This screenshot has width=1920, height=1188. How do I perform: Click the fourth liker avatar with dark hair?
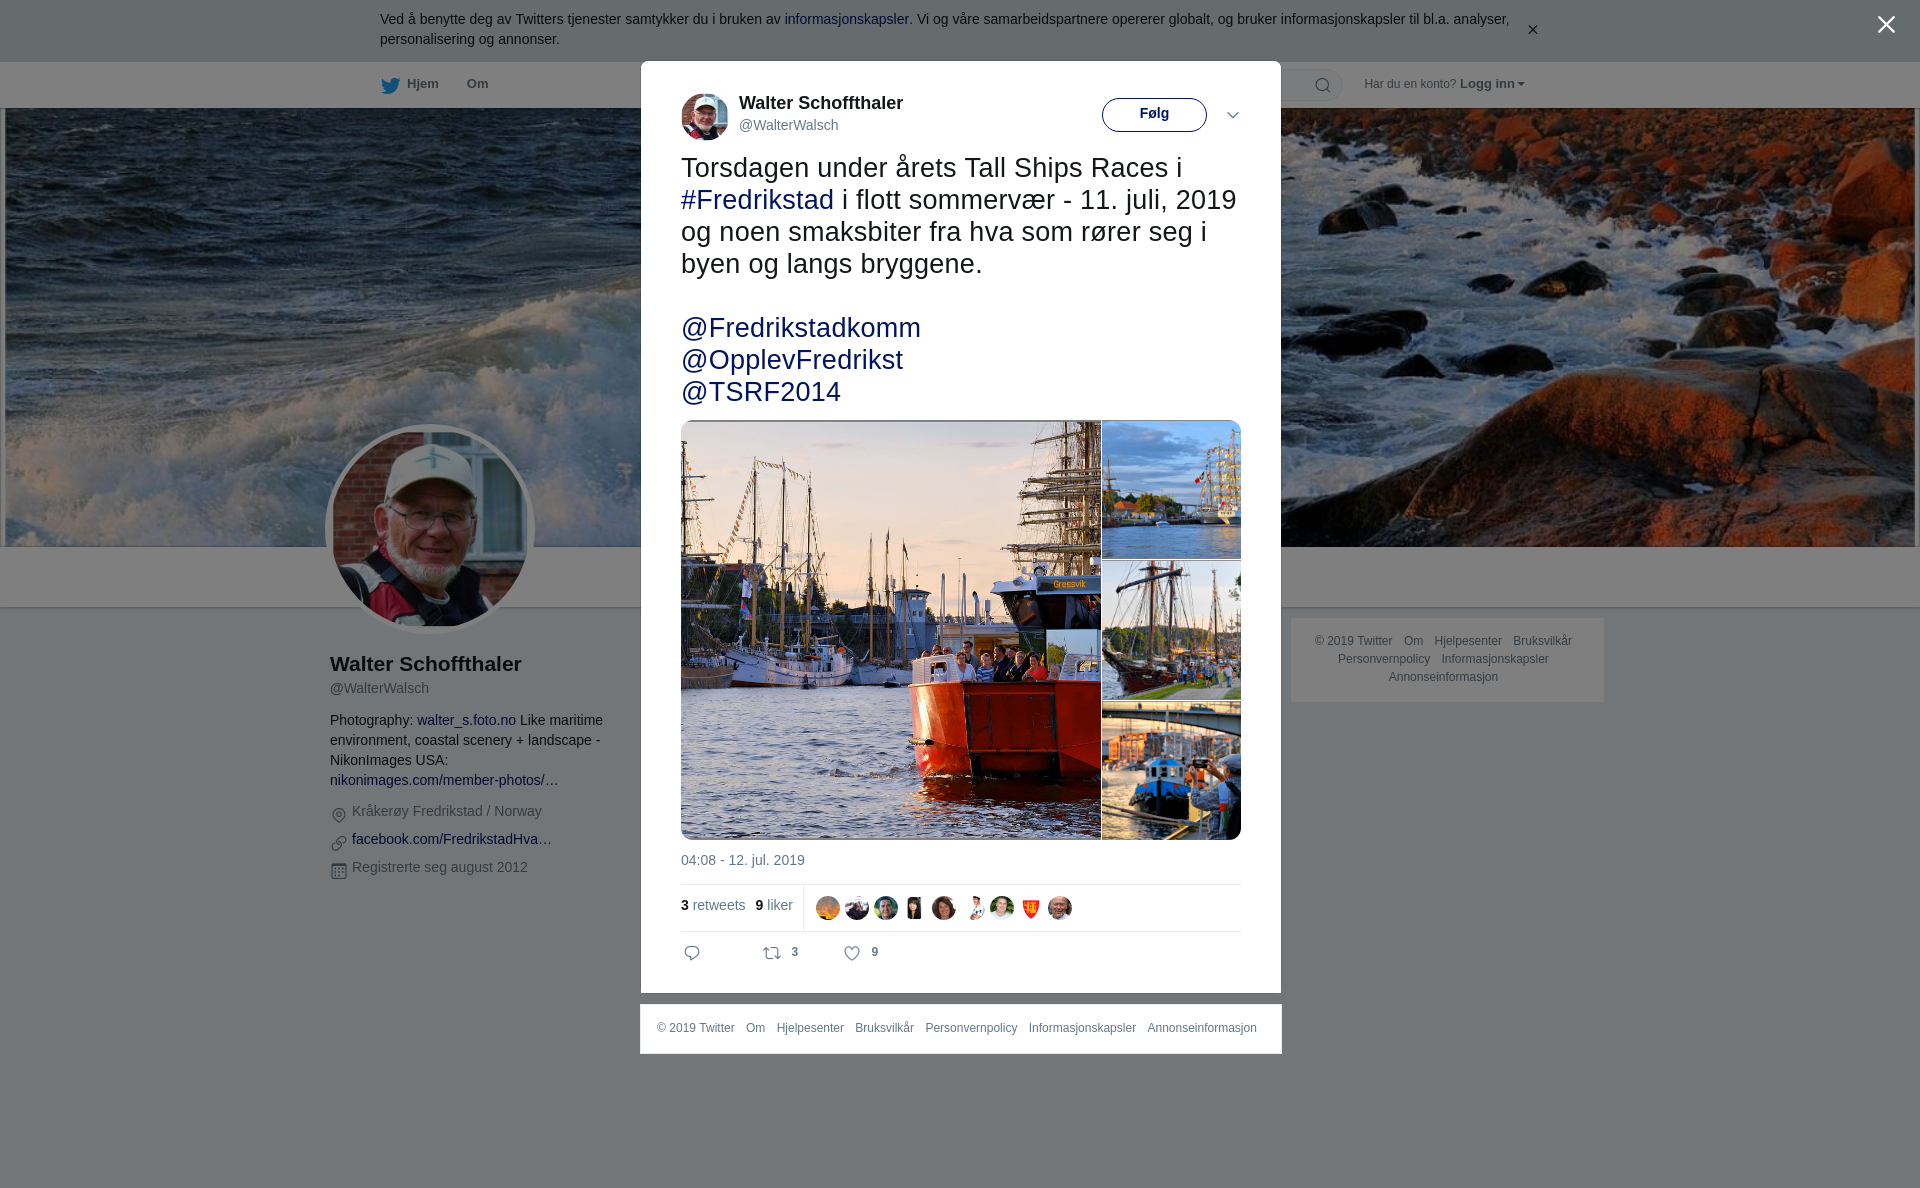[x=915, y=908]
